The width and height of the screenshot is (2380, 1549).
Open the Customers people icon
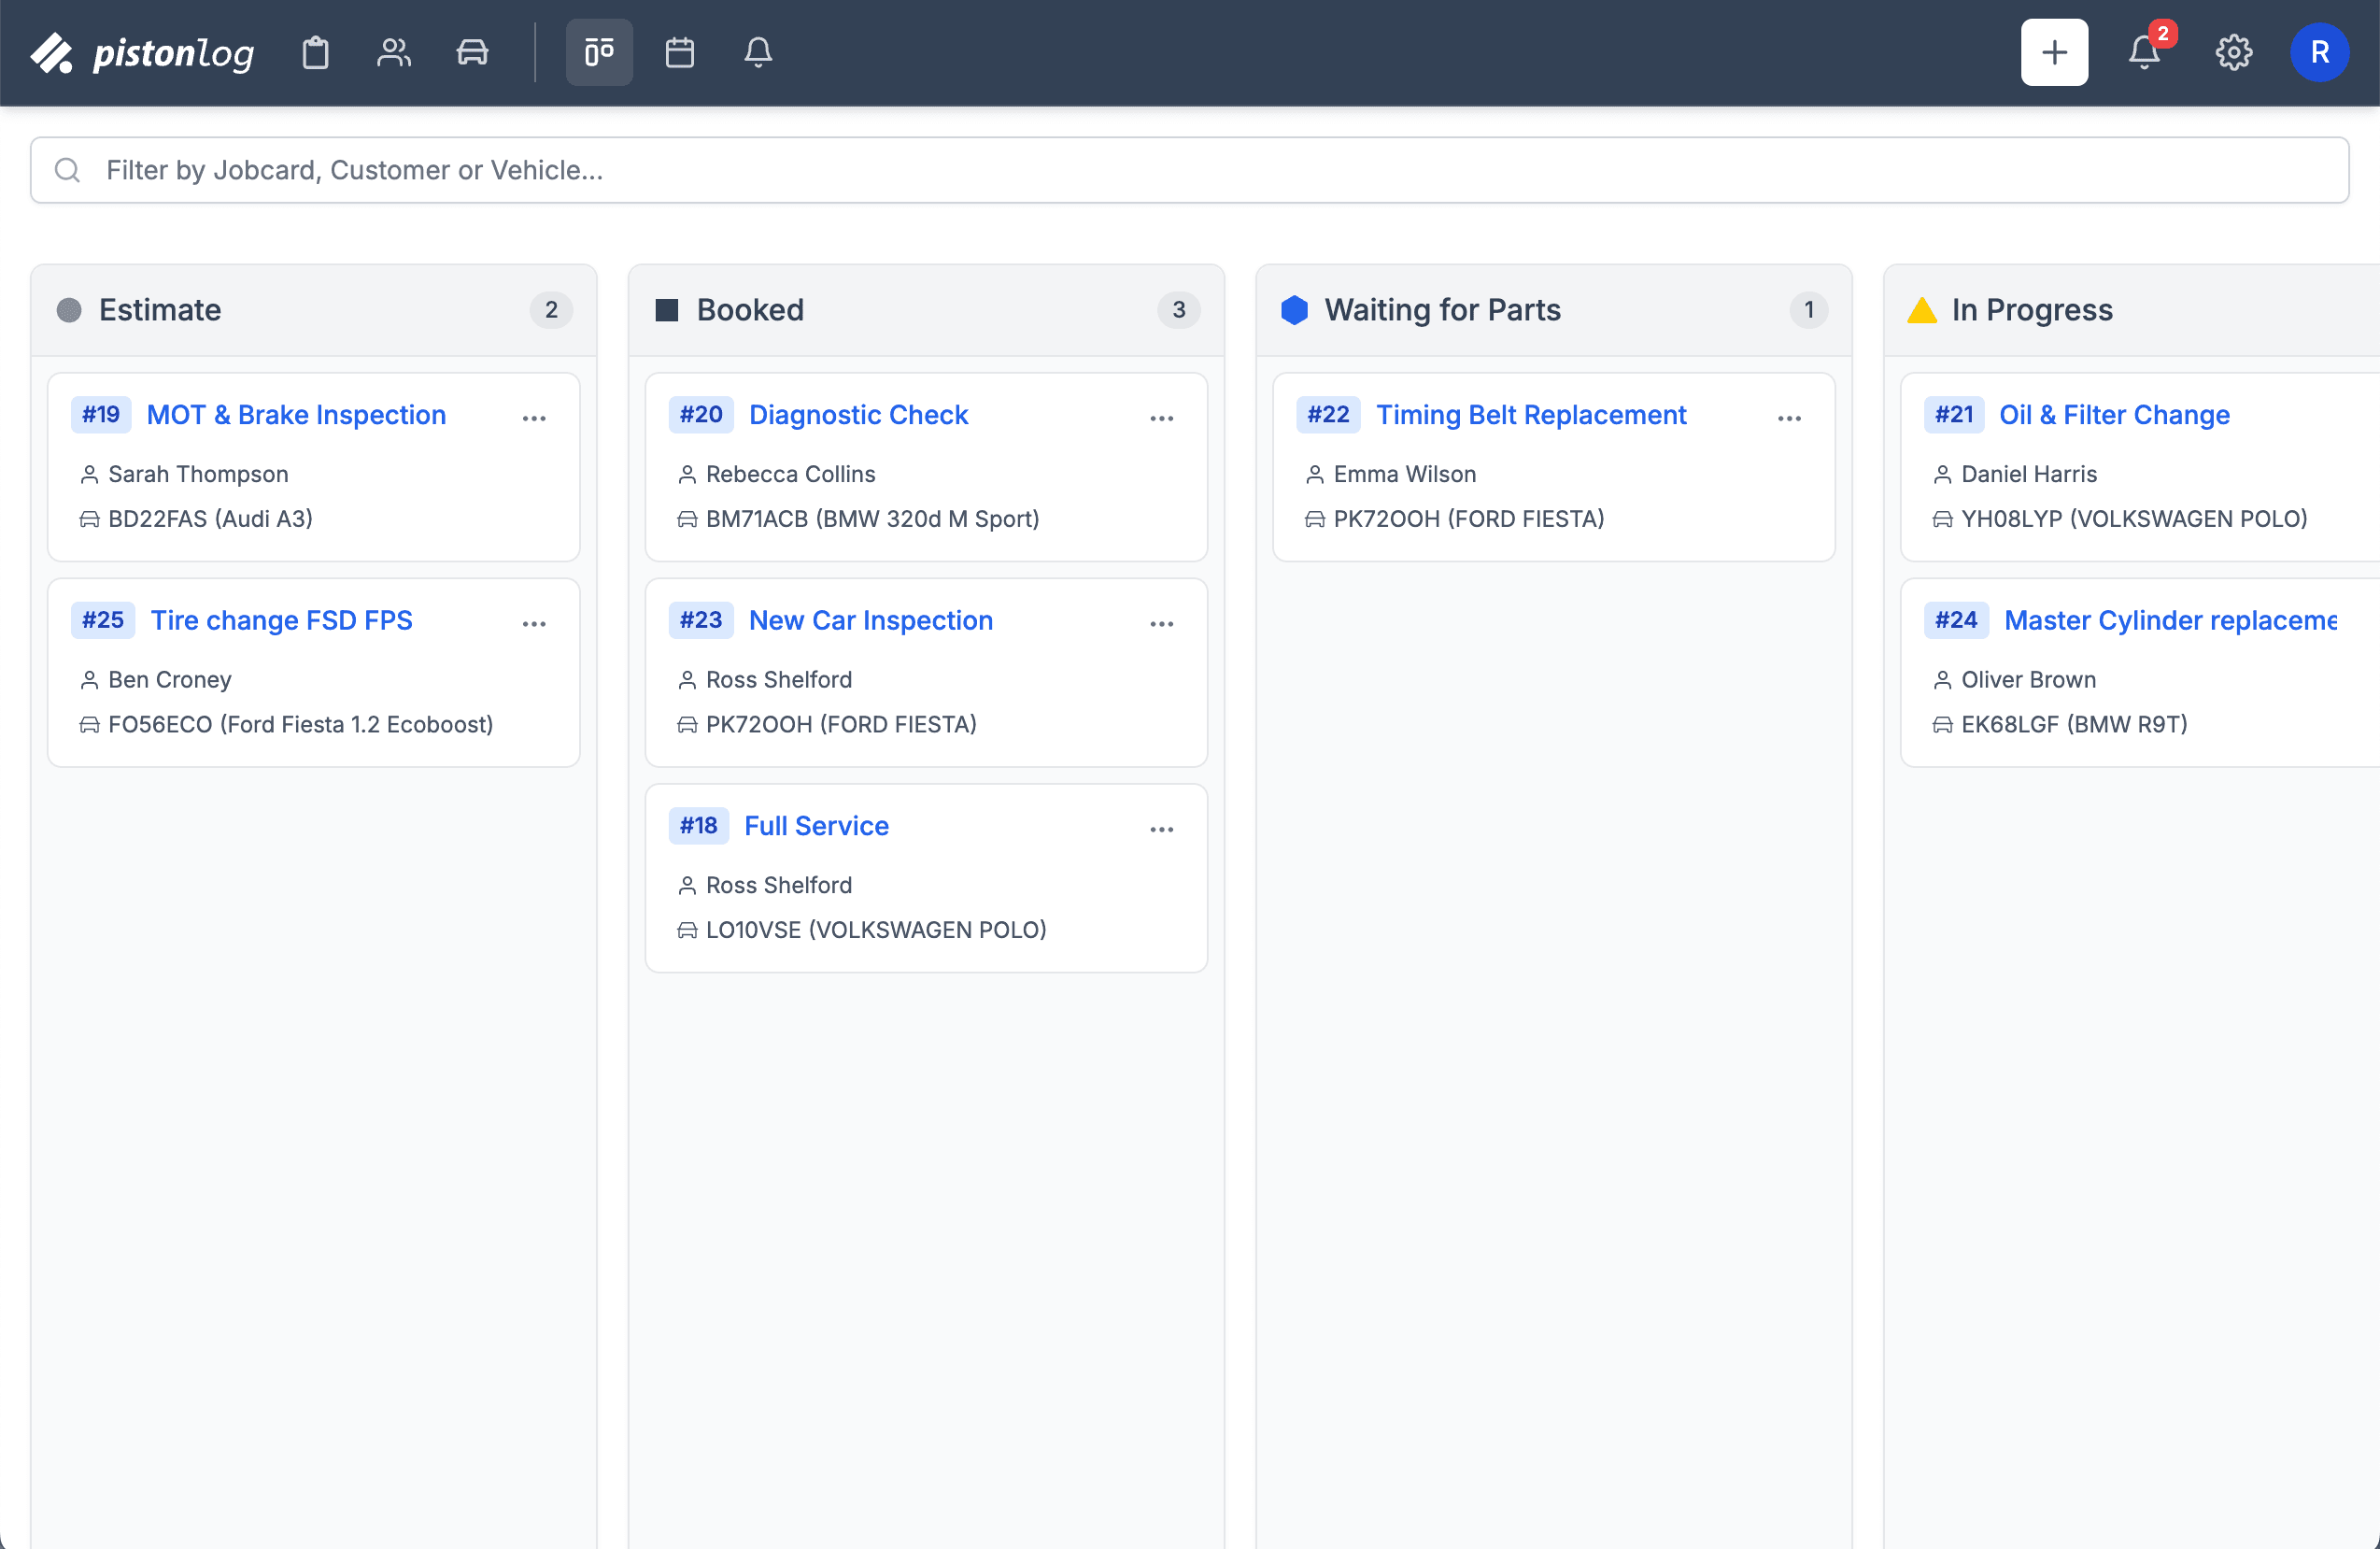click(x=393, y=52)
